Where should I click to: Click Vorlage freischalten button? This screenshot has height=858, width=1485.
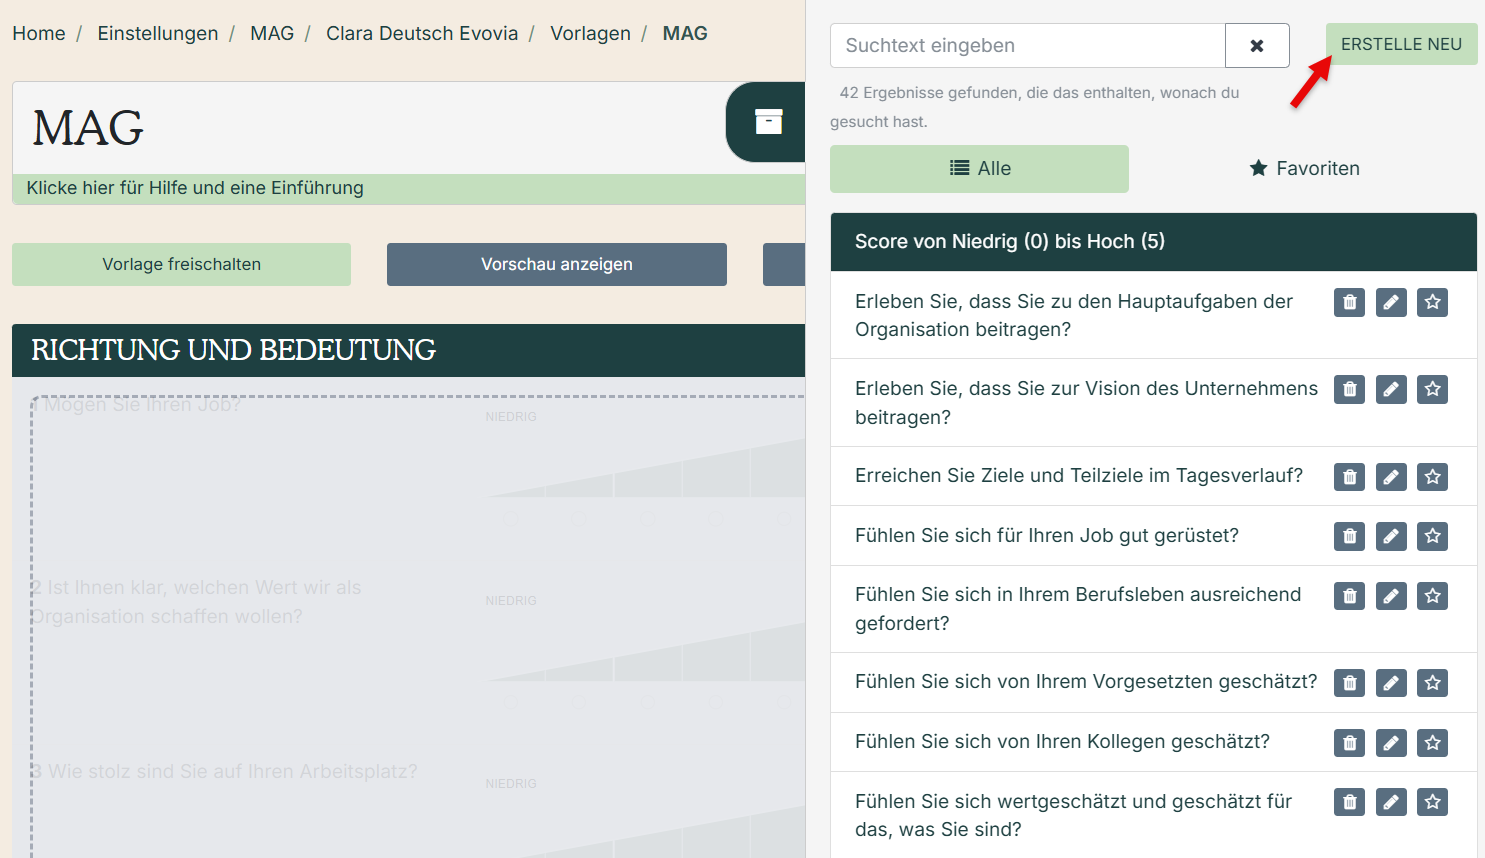click(181, 265)
